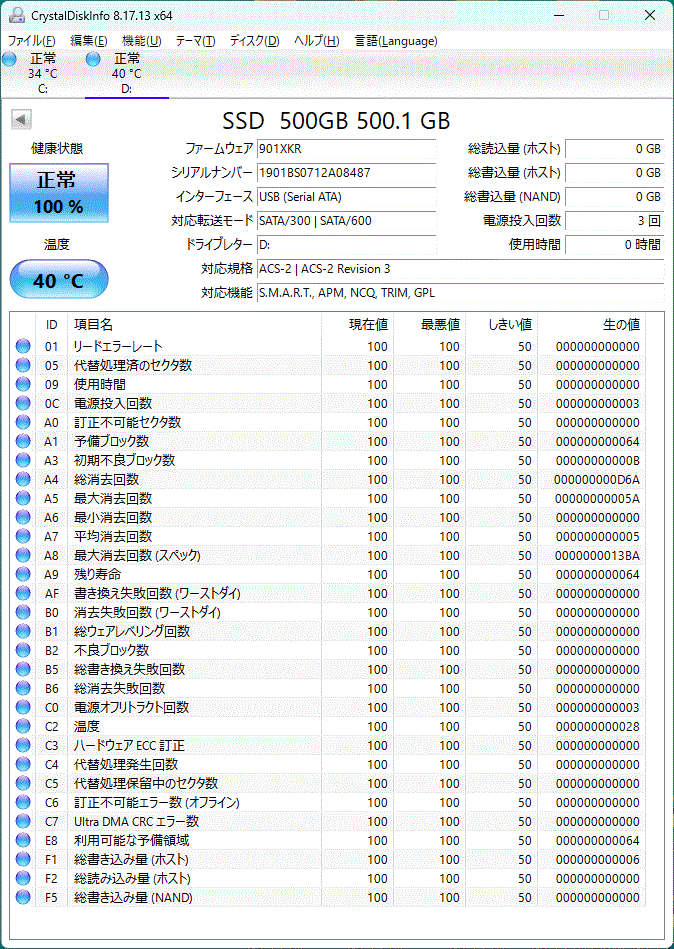Click the SSD 500GB 500.1 GB disk title
This screenshot has height=949, width=674.
click(x=336, y=121)
